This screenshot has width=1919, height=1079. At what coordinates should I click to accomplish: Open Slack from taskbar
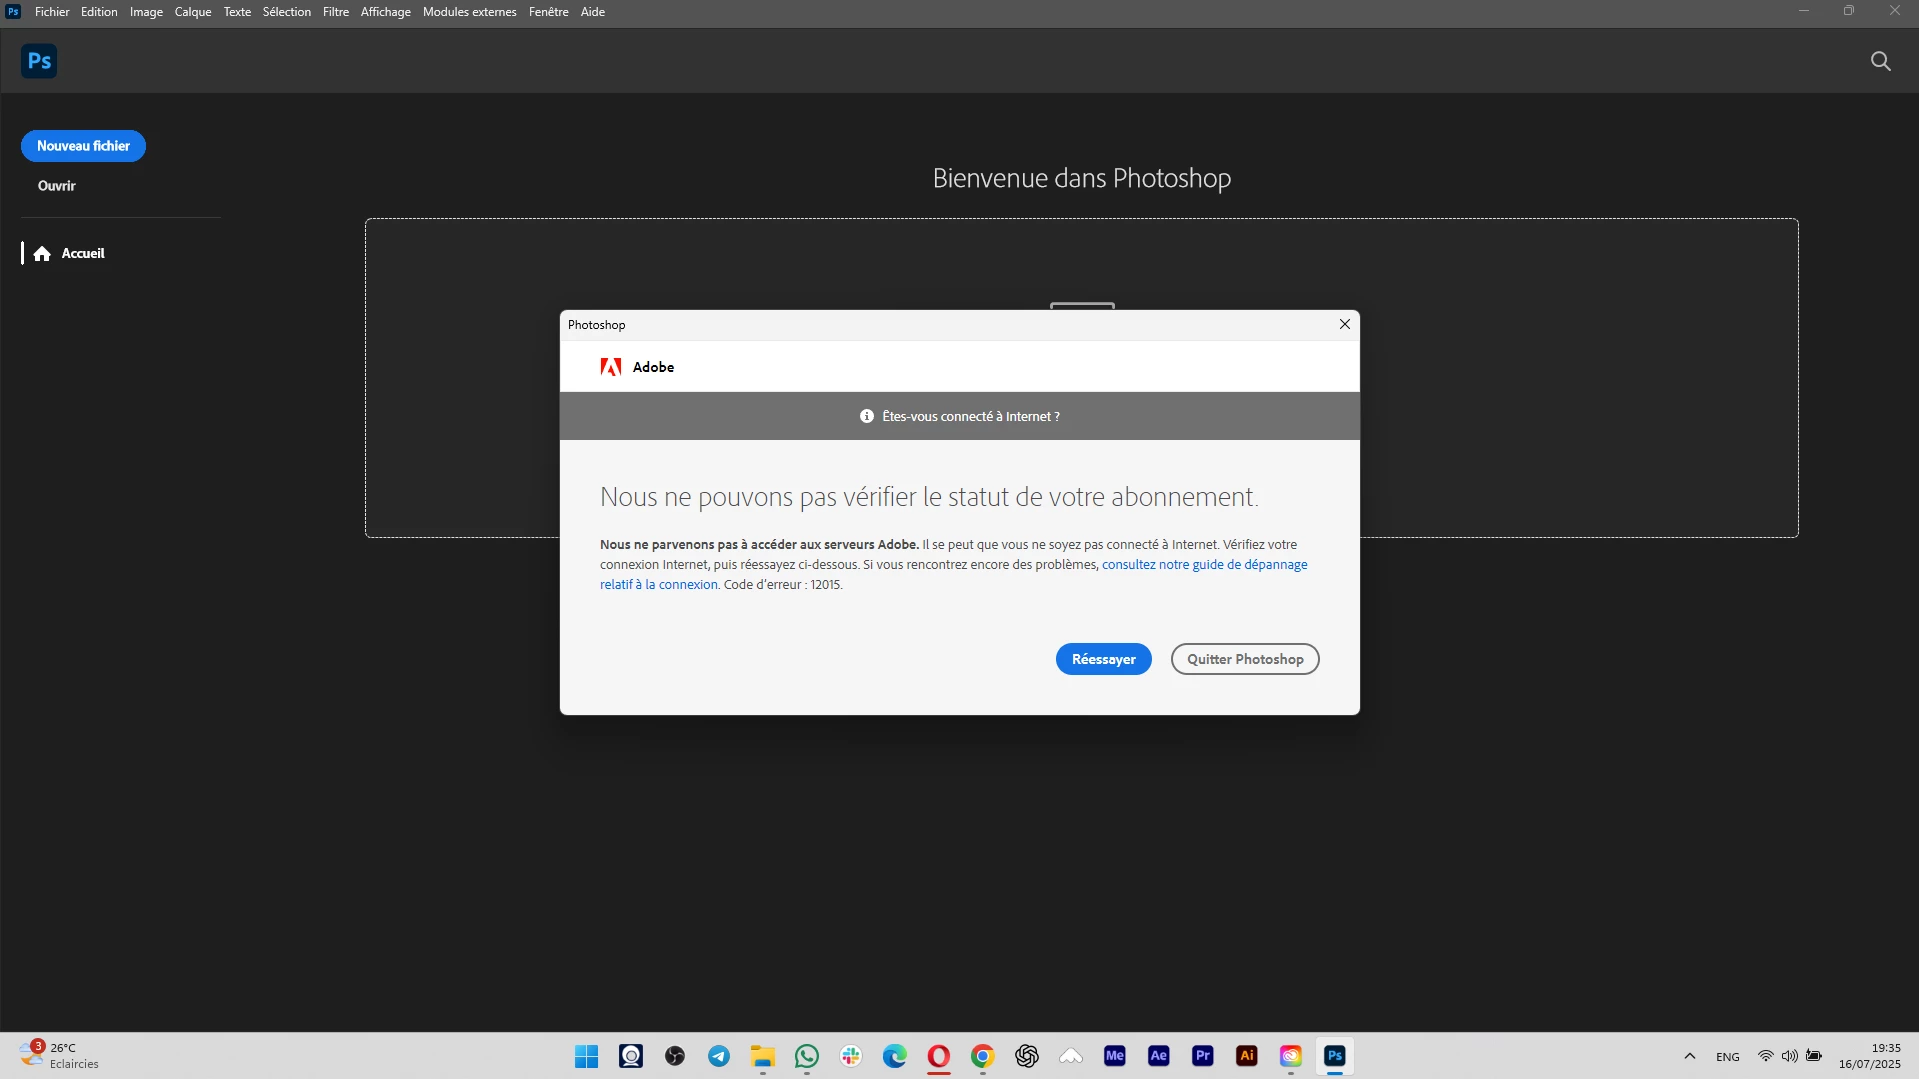(x=851, y=1056)
